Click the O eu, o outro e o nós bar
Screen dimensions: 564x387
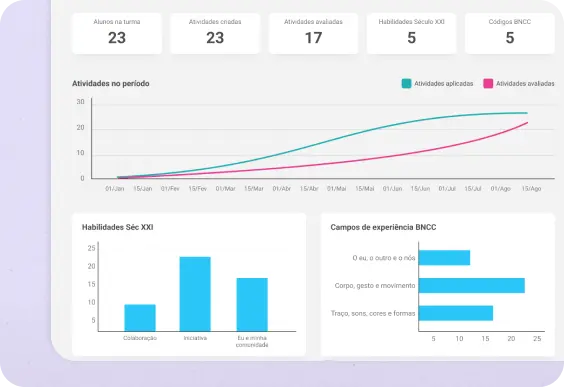[445, 258]
